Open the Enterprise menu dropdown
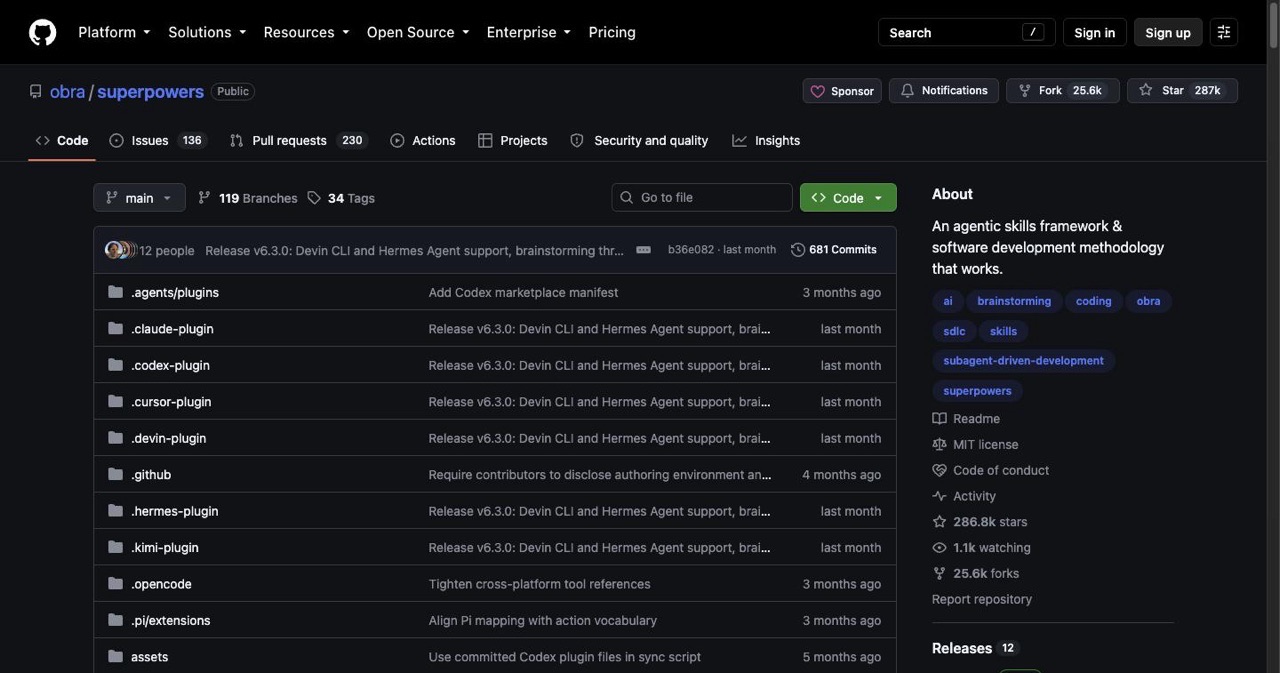Viewport: 1280px width, 673px height. point(529,32)
